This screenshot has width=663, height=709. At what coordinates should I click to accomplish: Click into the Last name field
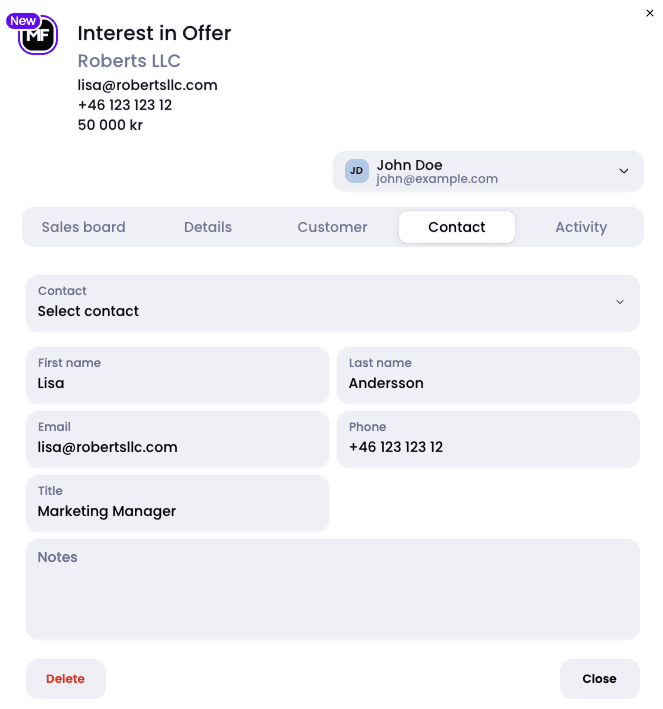pyautogui.click(x=488, y=383)
